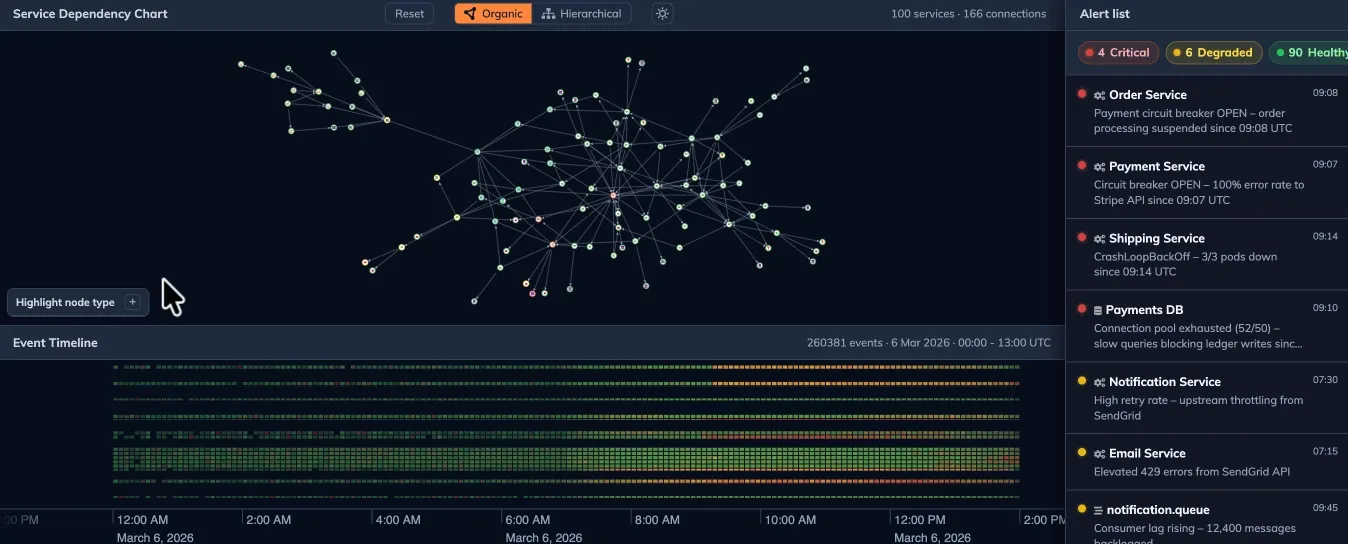
Task: Expand the Highlight node type plus button
Action: pyautogui.click(x=132, y=302)
